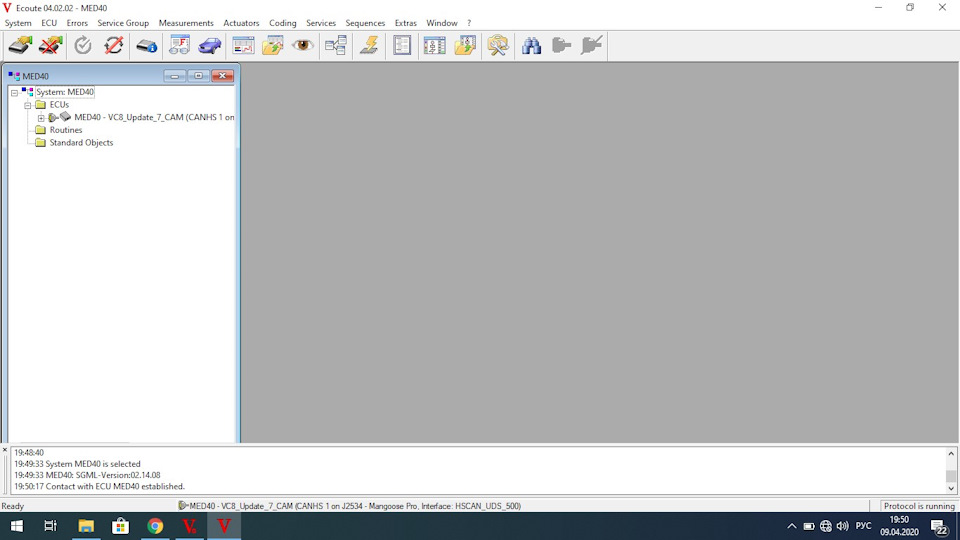
Task: Open the measurement chart window icon
Action: (x=243, y=45)
